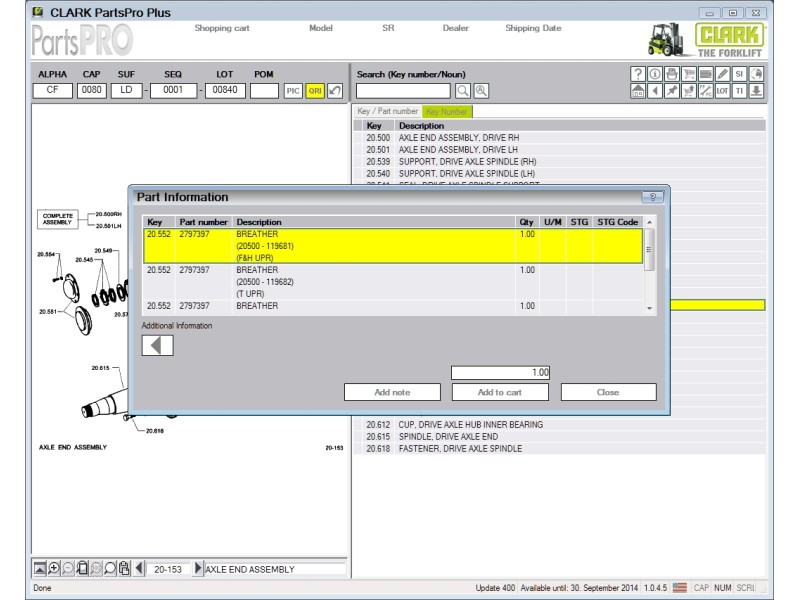The width and height of the screenshot is (800, 600).
Task: Click the empty POM field
Action: [264, 90]
